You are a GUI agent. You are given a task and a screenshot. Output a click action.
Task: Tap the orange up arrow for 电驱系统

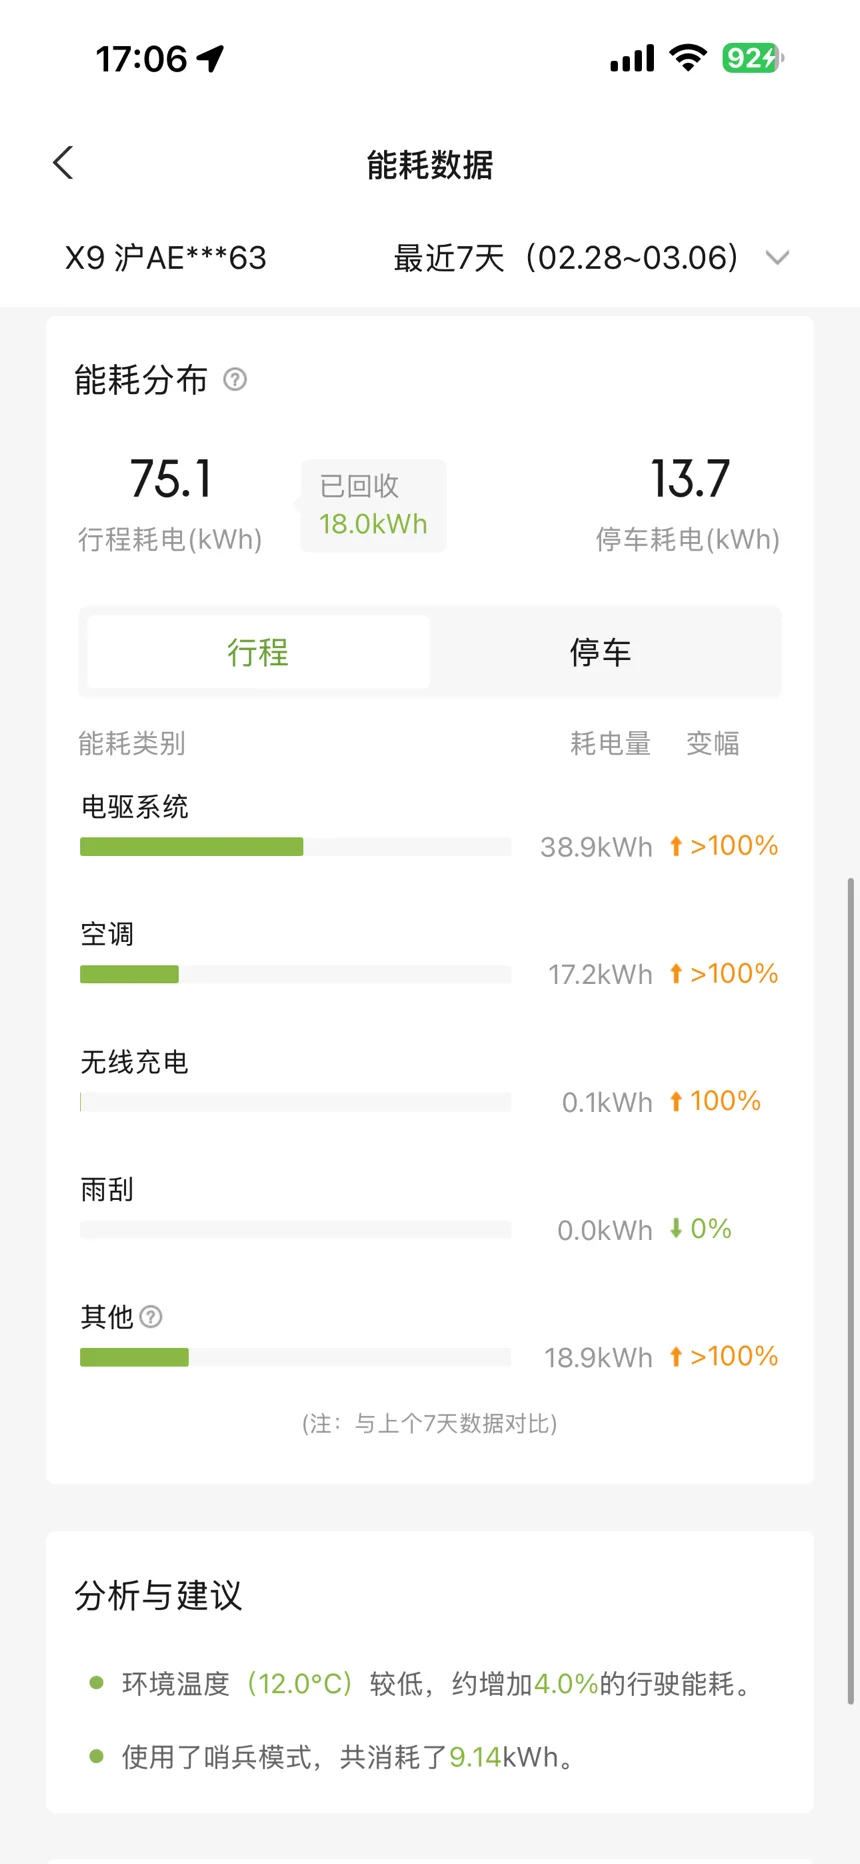tap(676, 846)
